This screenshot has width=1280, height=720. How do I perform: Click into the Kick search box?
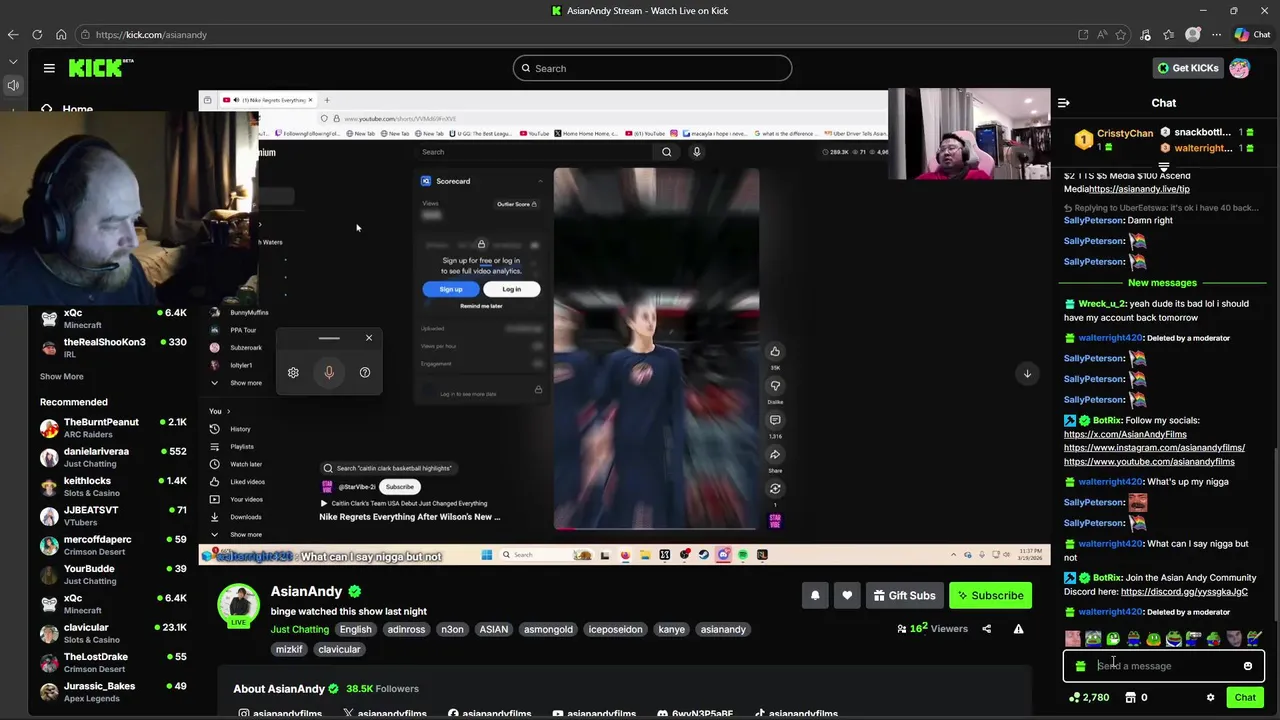pyautogui.click(x=652, y=68)
